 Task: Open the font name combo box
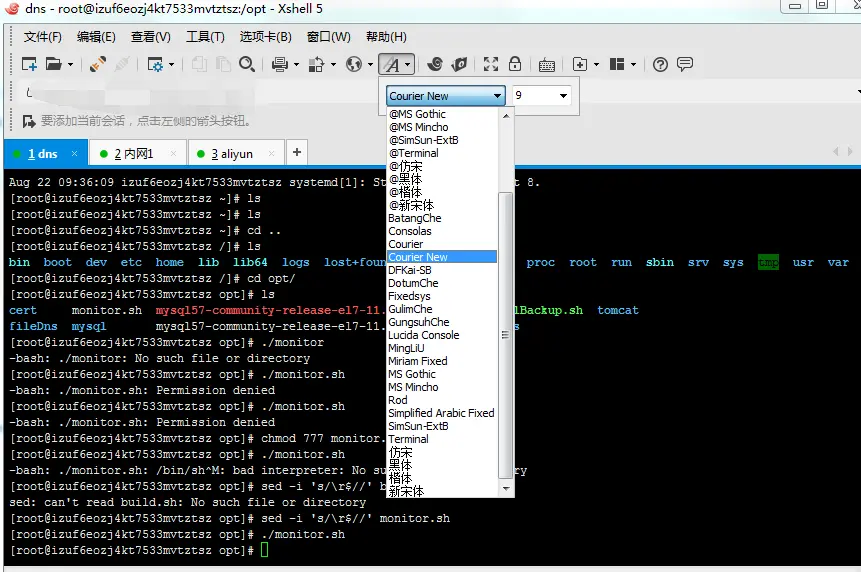point(445,96)
